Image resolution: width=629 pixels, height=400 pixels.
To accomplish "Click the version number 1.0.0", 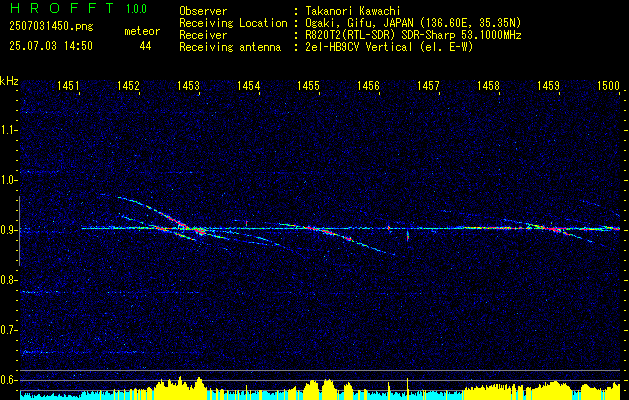I will coord(136,9).
